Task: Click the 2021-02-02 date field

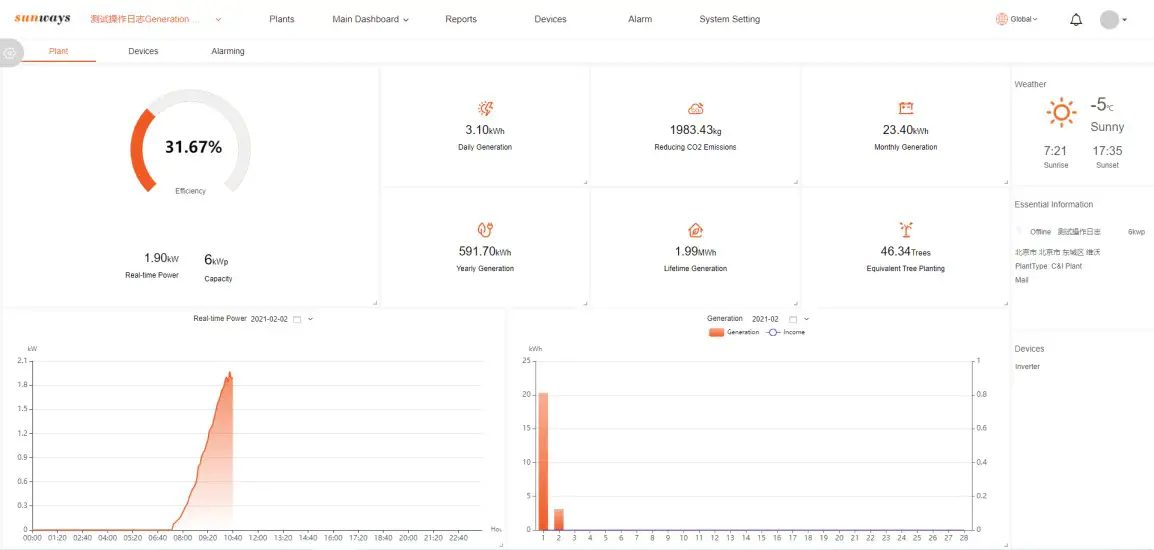Action: coord(269,320)
